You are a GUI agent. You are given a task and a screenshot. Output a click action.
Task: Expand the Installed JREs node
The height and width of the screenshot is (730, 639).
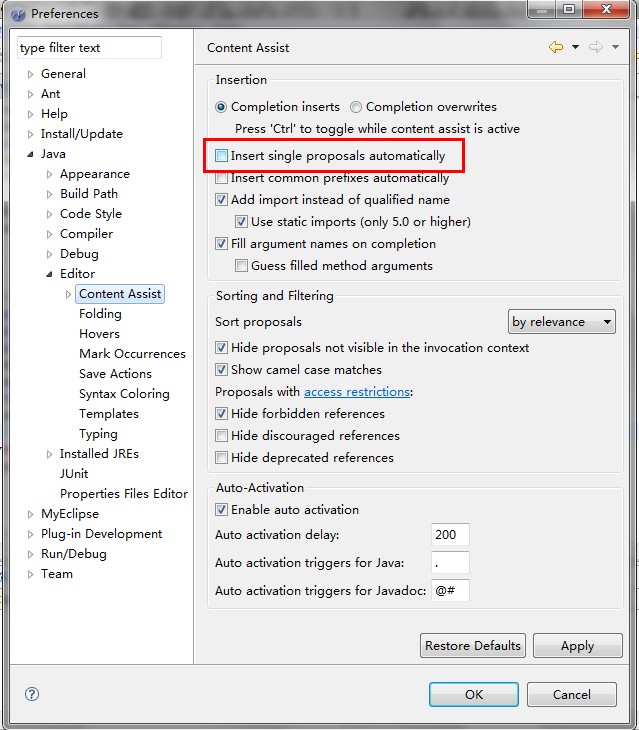click(50, 454)
